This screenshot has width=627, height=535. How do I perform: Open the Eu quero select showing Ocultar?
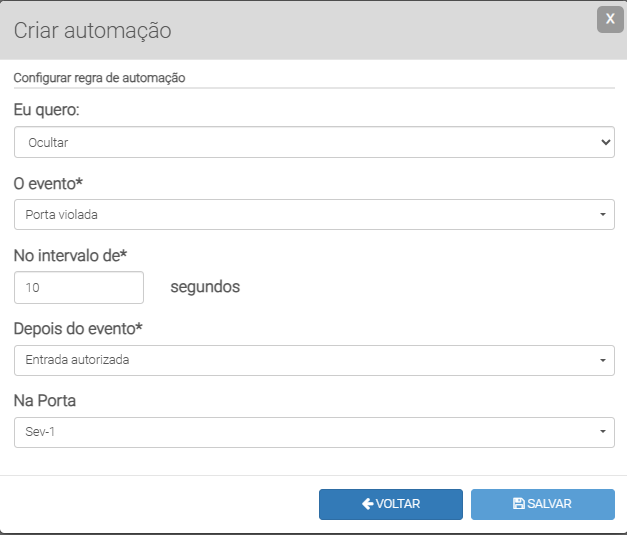click(300, 142)
